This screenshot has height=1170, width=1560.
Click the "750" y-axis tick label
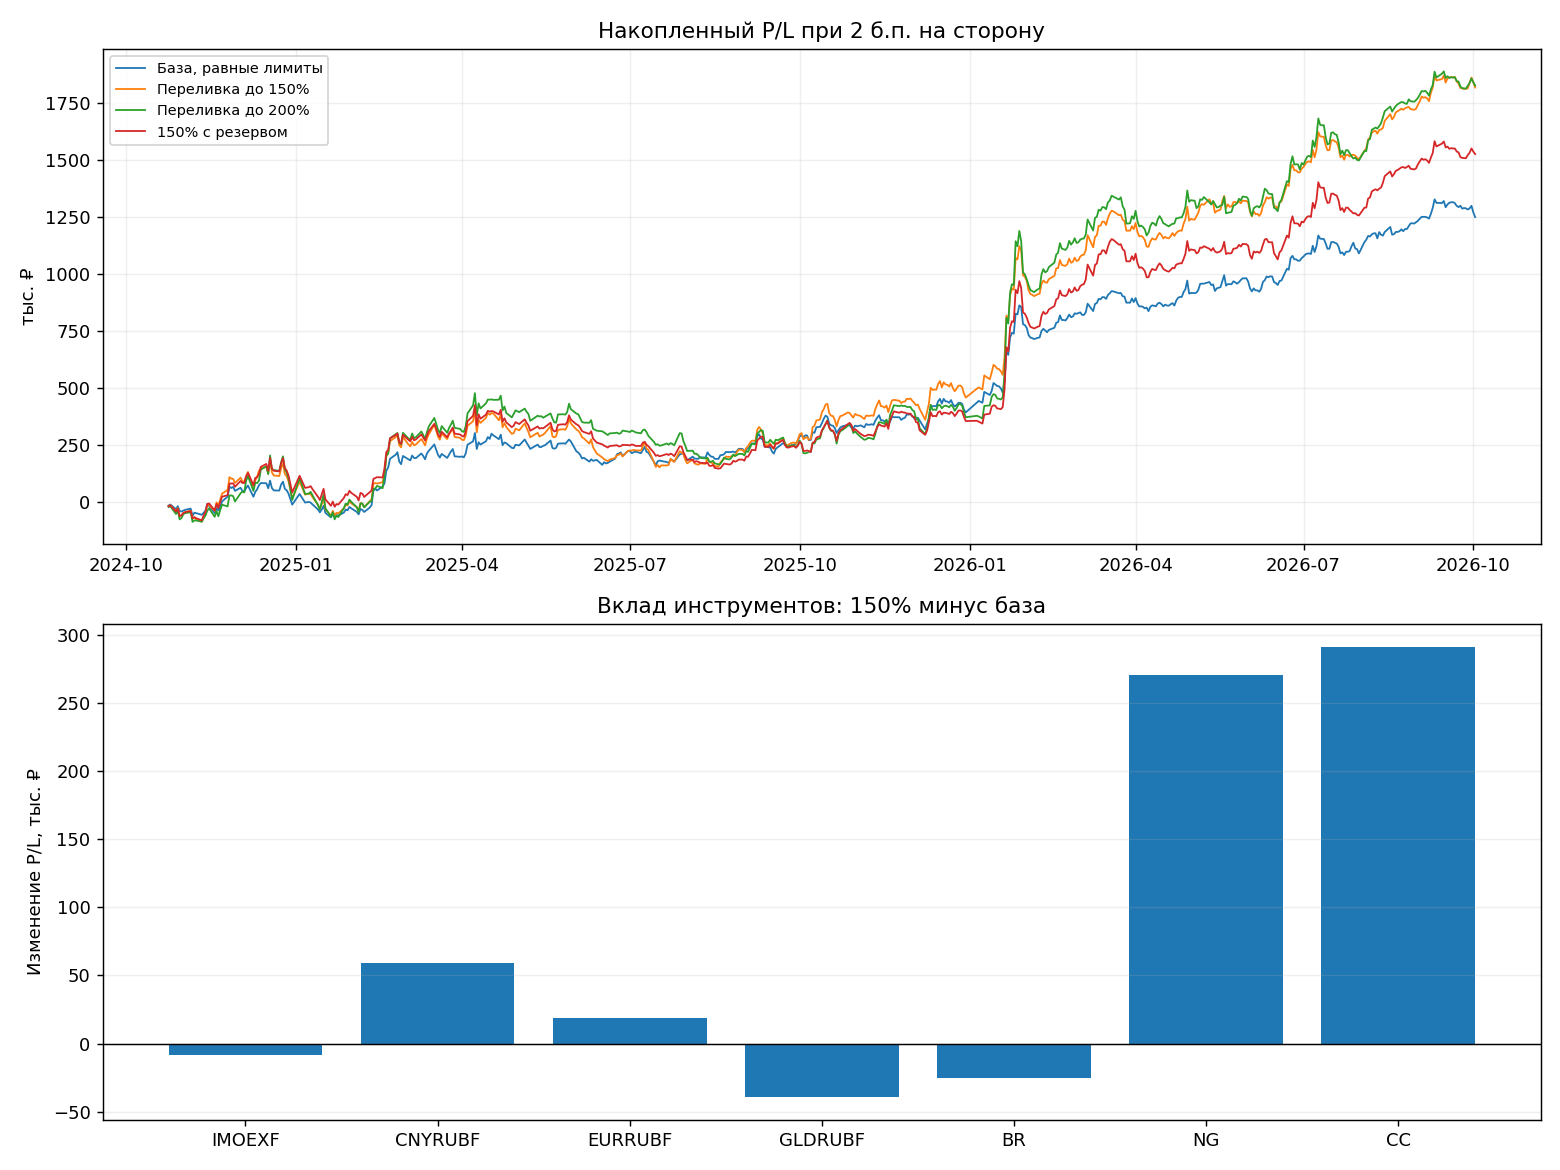click(73, 332)
